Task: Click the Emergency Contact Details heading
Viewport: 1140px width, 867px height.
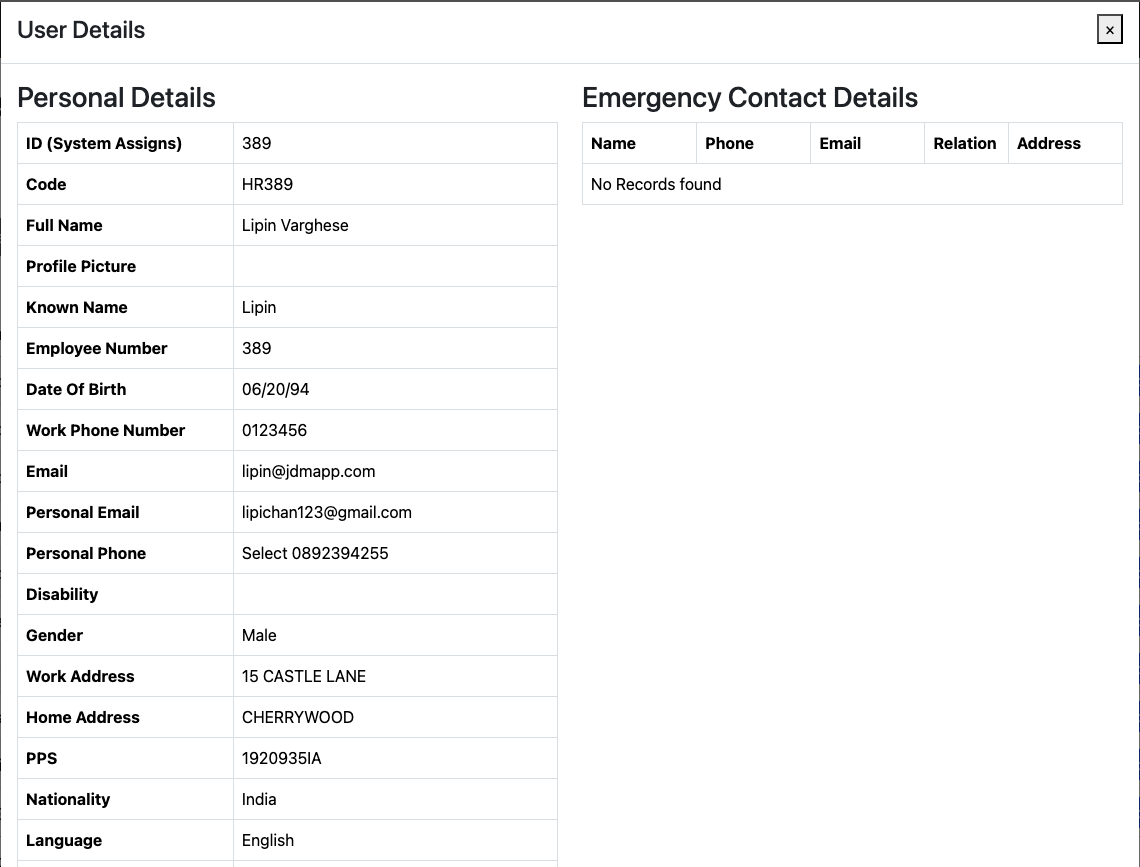Action: [749, 98]
